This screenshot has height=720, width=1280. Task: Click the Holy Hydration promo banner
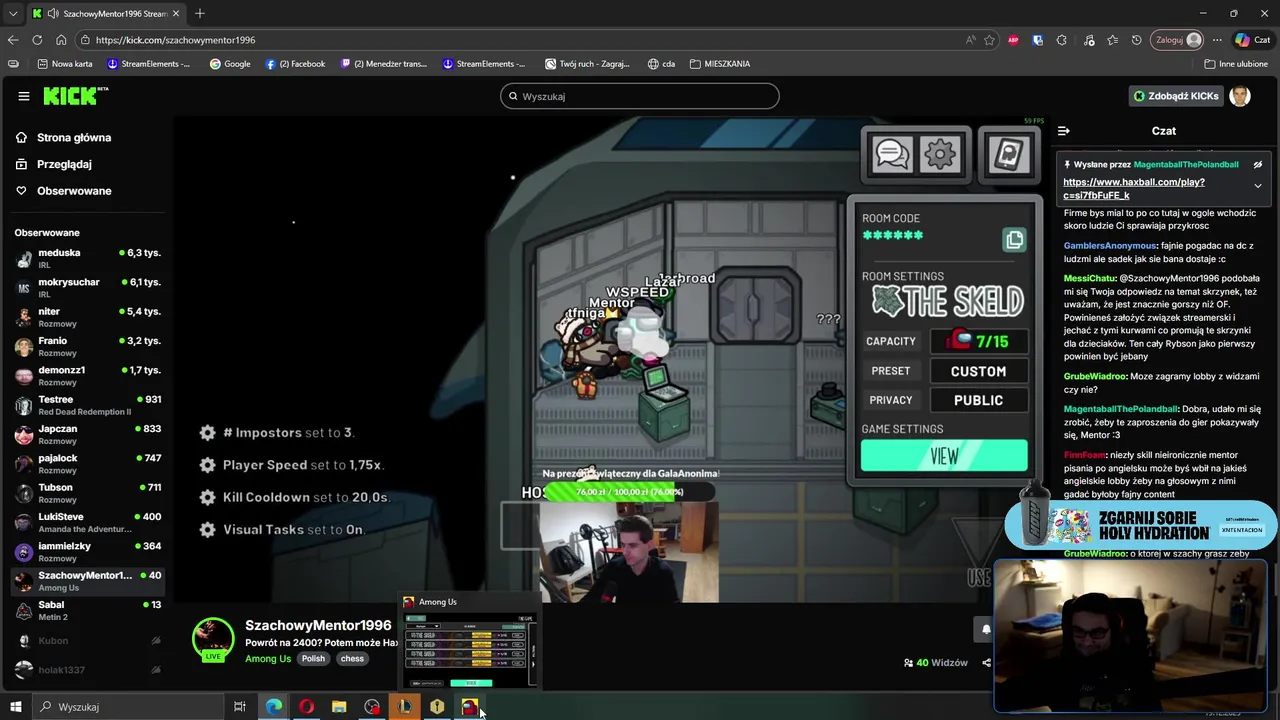click(x=1140, y=525)
